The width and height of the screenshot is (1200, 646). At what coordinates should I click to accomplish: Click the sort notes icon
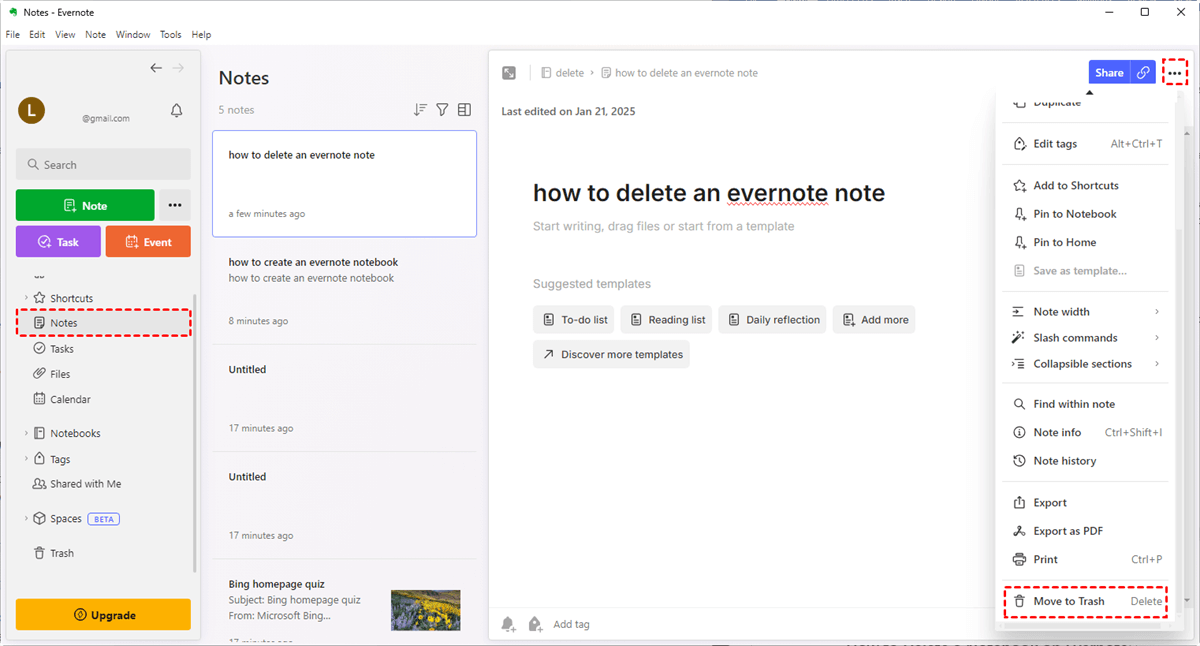pyautogui.click(x=420, y=110)
